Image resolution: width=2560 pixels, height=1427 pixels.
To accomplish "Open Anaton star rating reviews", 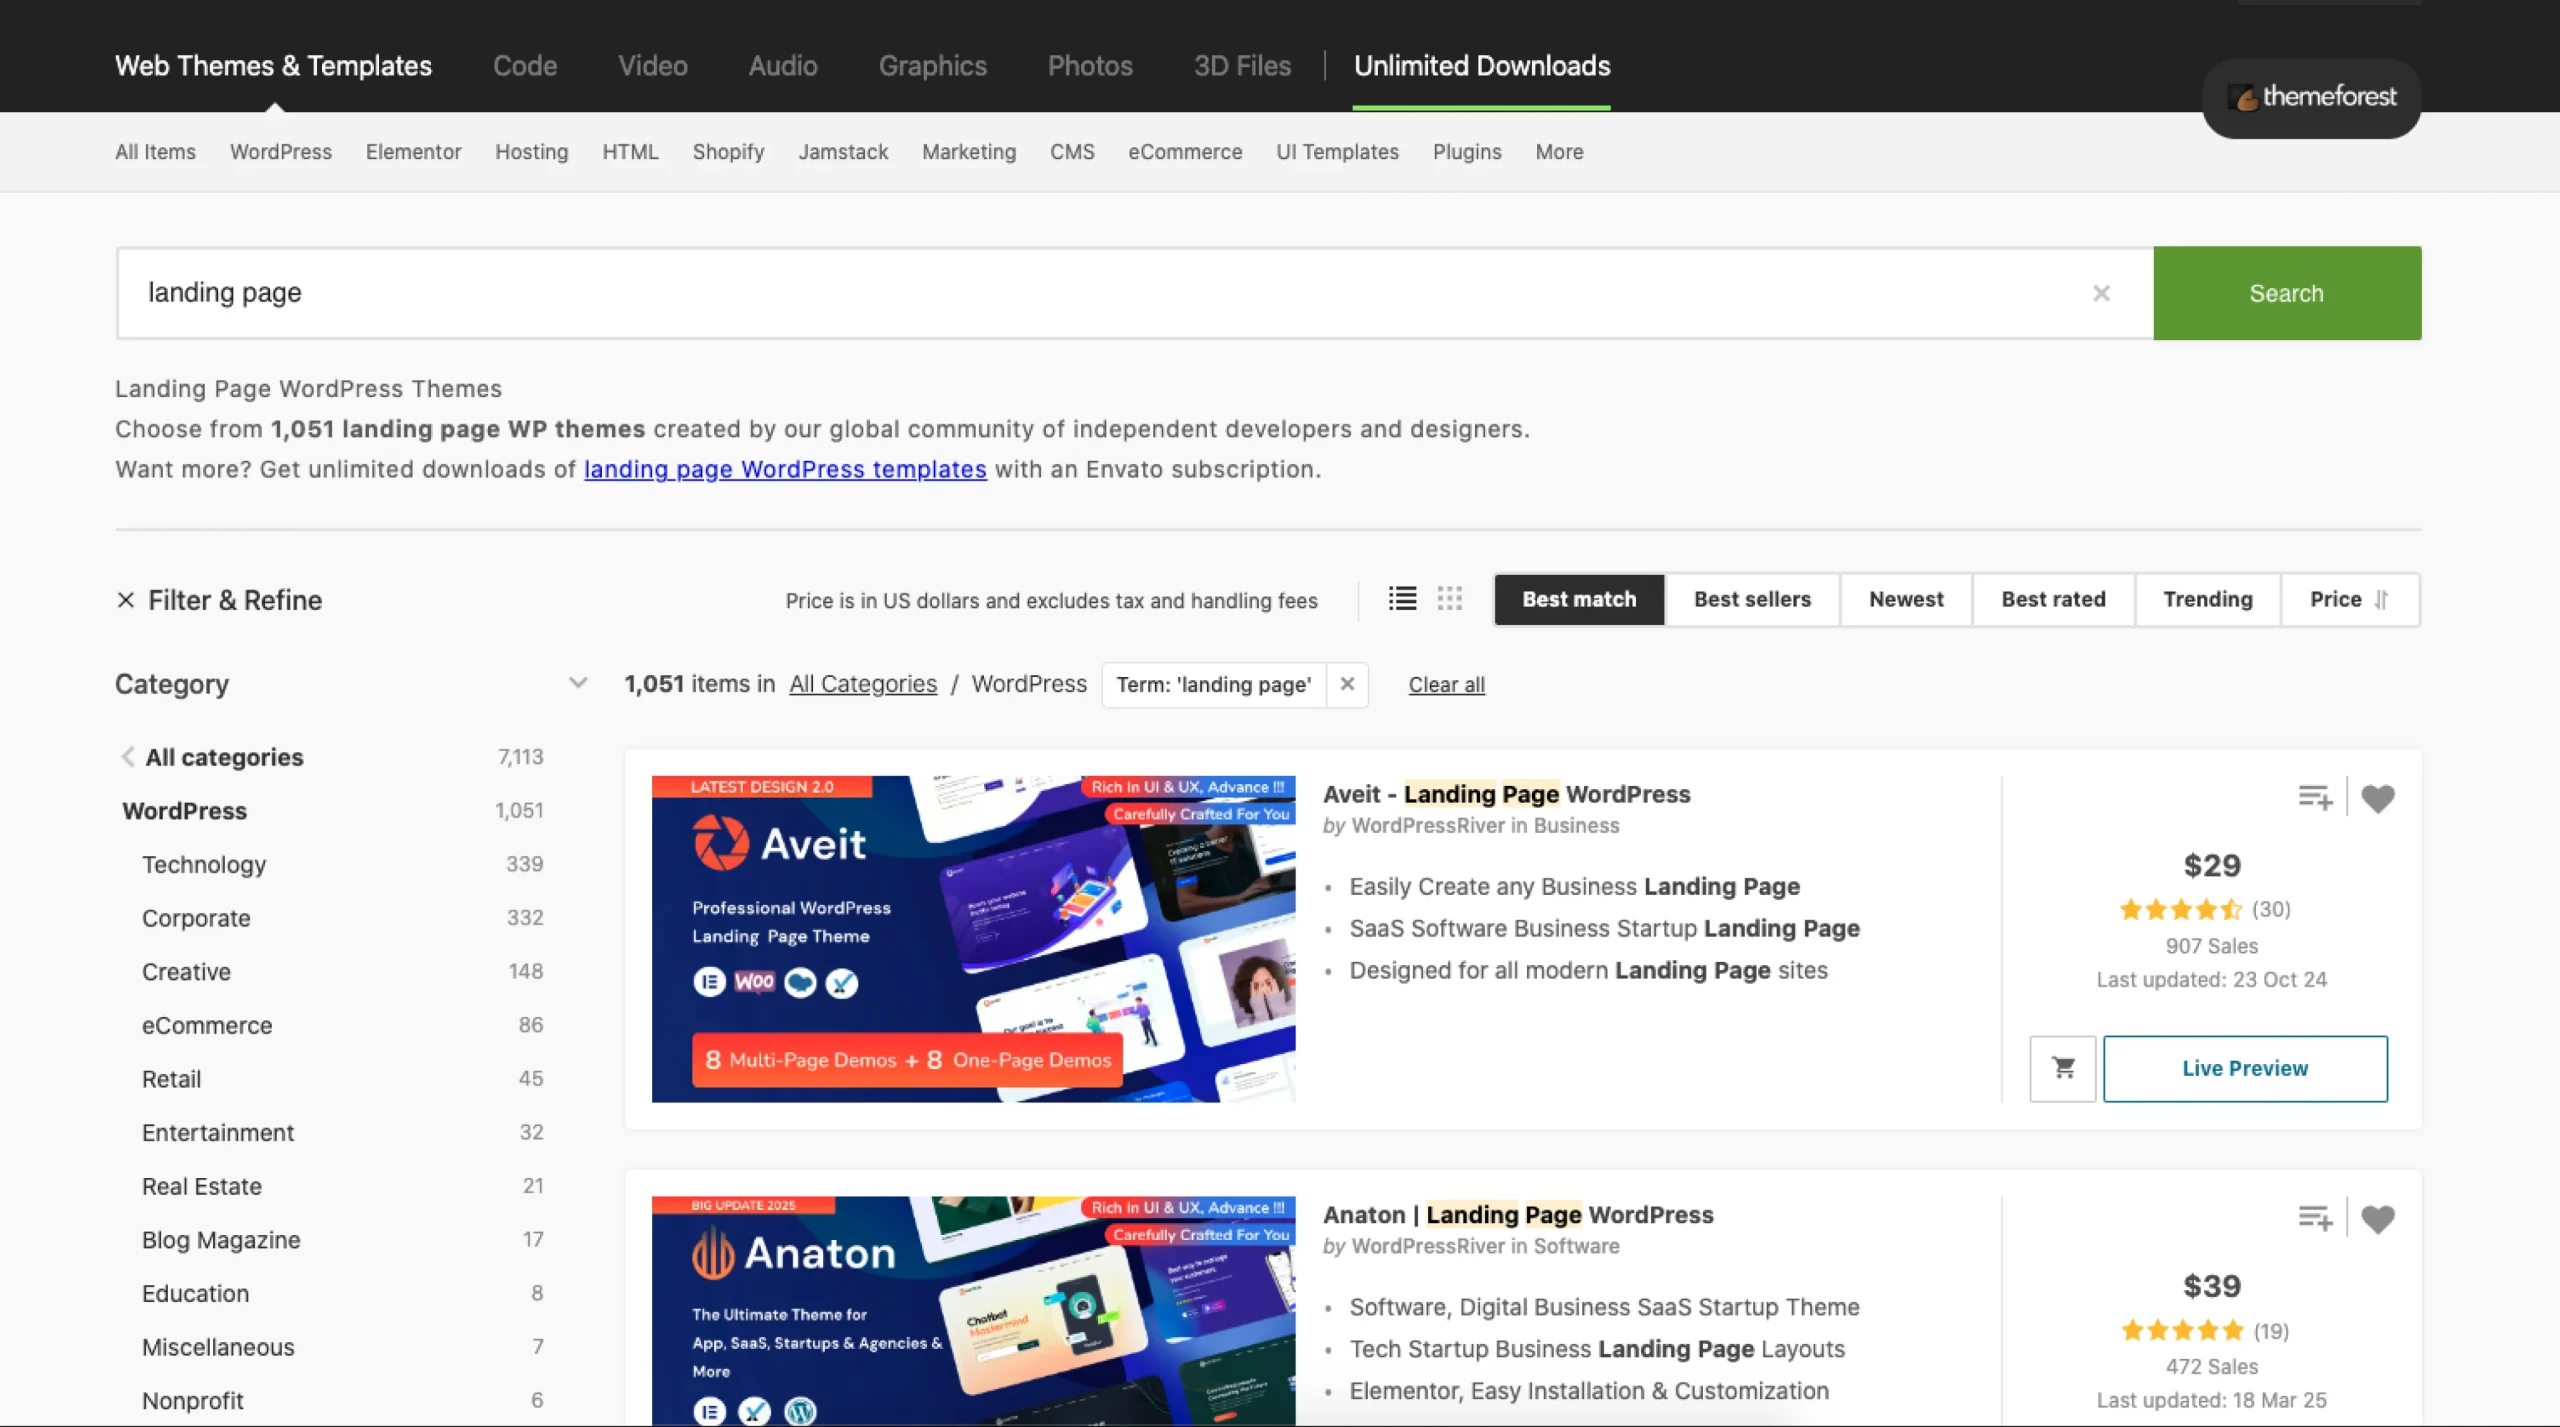I will (x=2182, y=1330).
